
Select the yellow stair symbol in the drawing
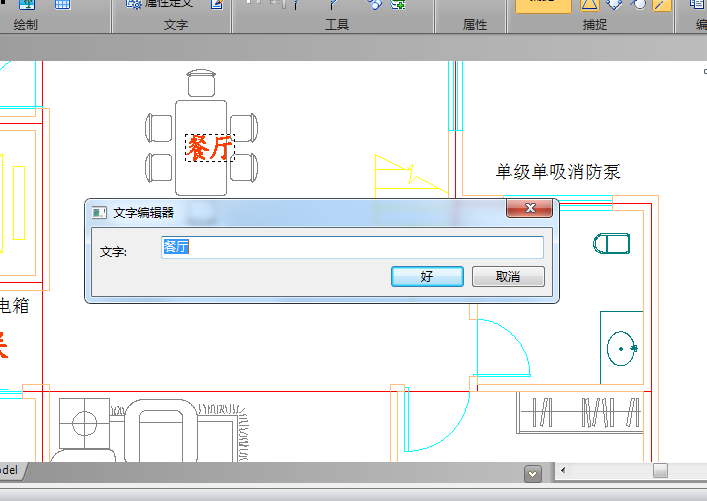410,176
